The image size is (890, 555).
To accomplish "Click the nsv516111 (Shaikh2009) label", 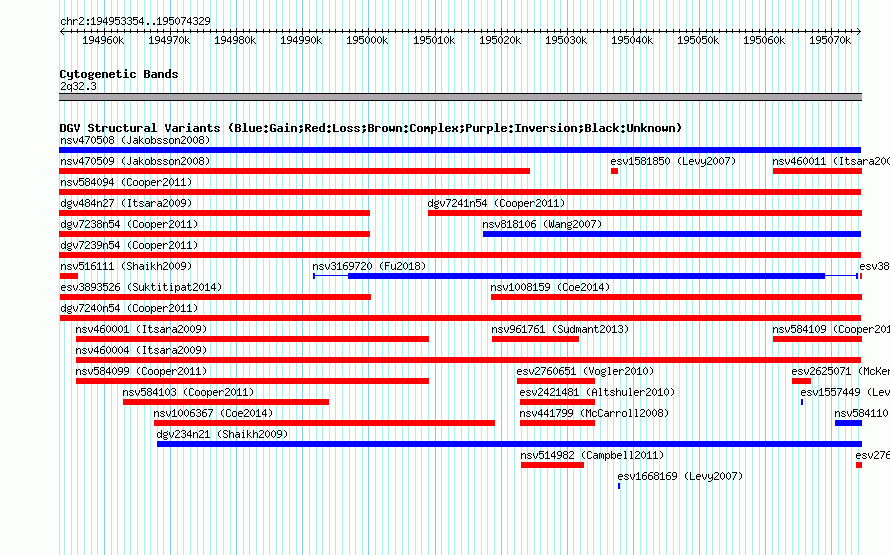I will pyautogui.click(x=126, y=266).
